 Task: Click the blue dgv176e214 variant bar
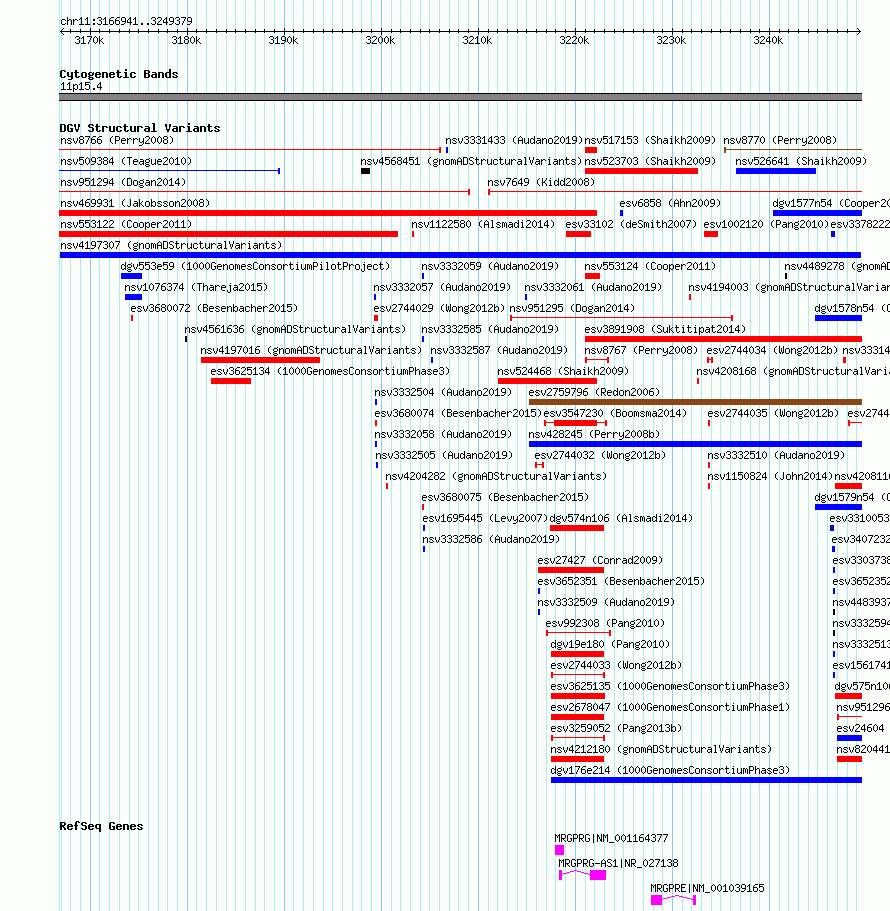(706, 780)
